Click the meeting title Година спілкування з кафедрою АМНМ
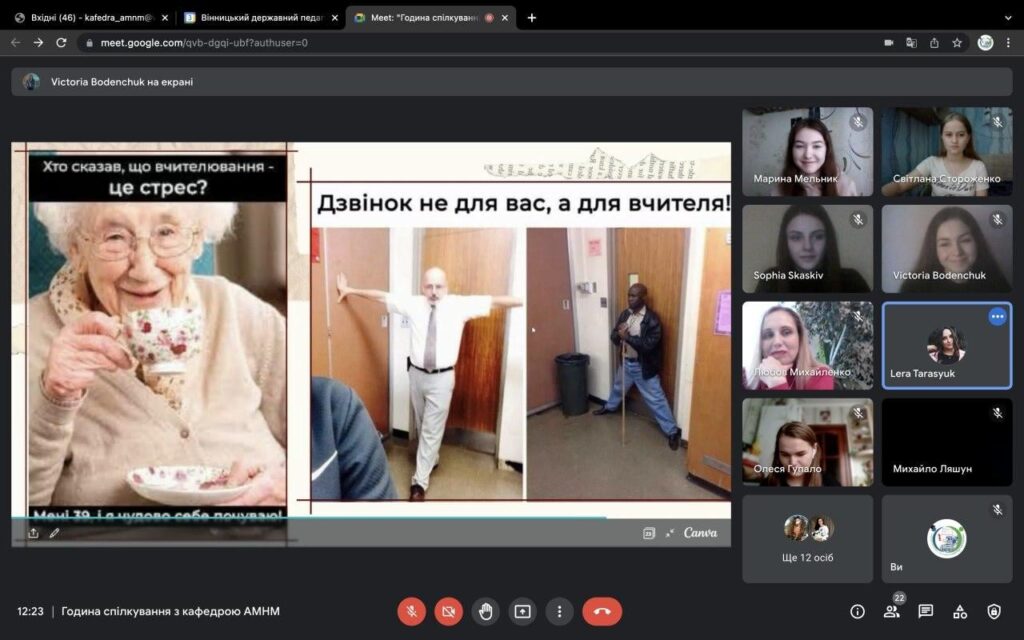Viewport: 1024px width, 640px height. [x=170, y=611]
